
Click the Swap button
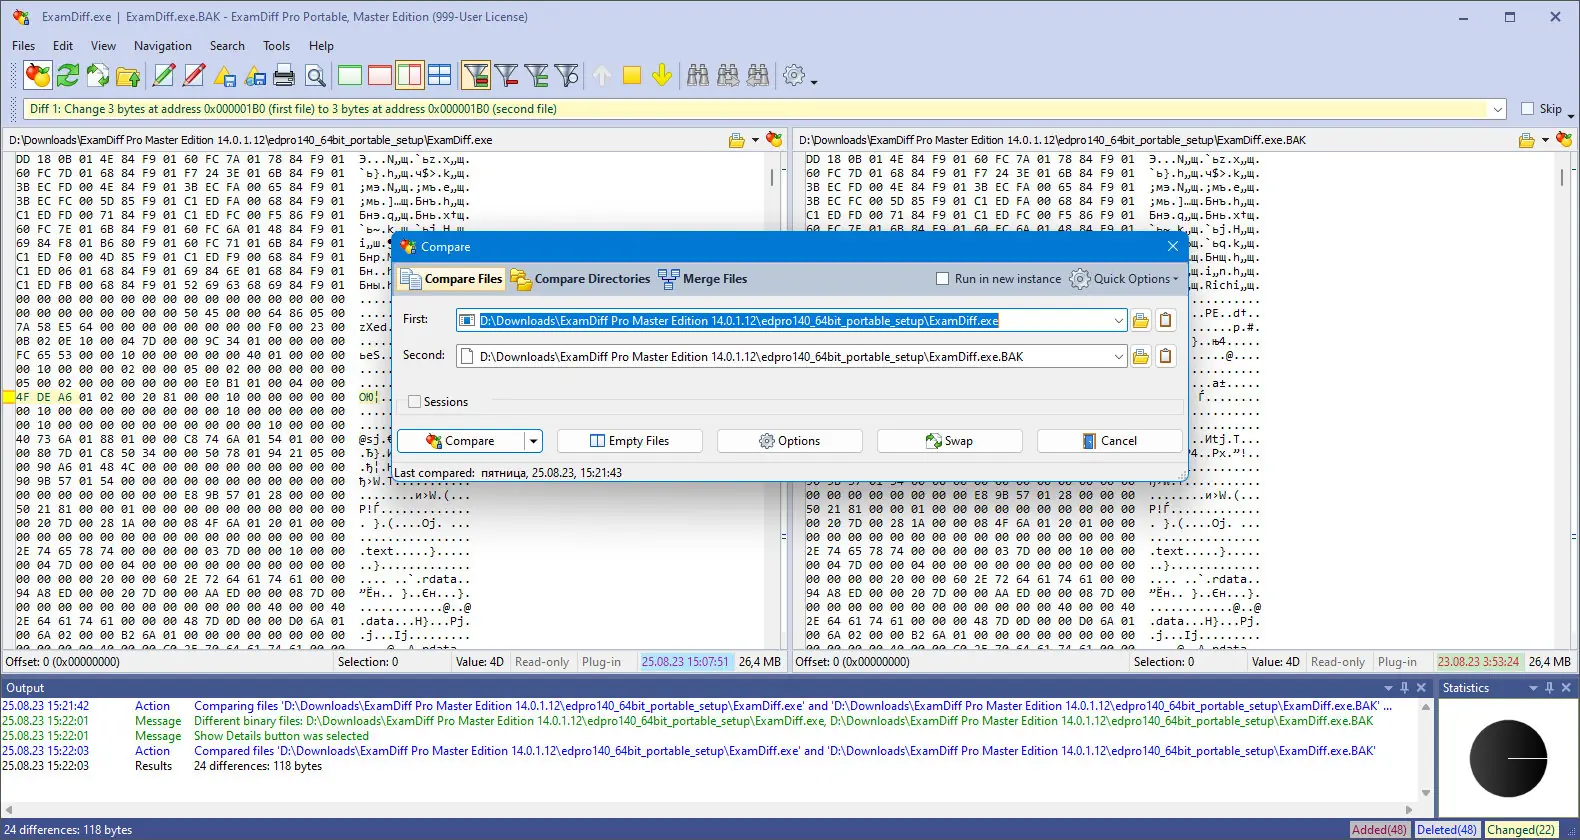click(950, 441)
